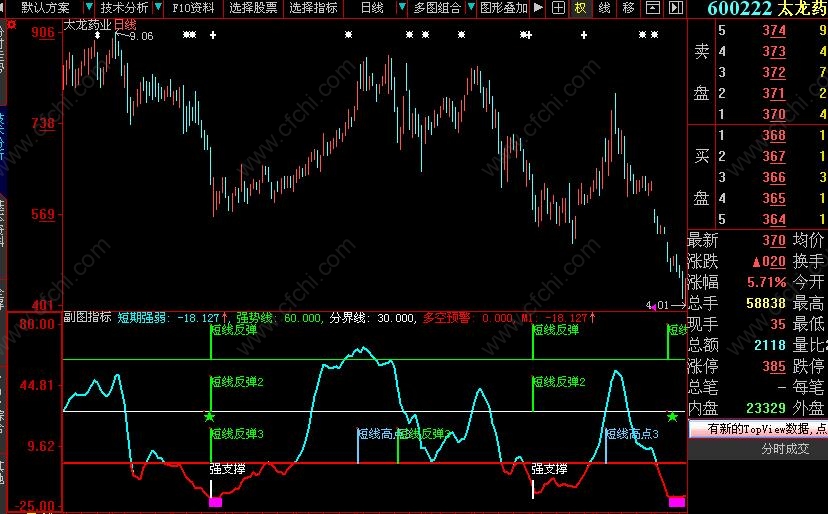Click the 有新的TopView数据 notification
The height and width of the screenshot is (514, 828).
(x=758, y=429)
